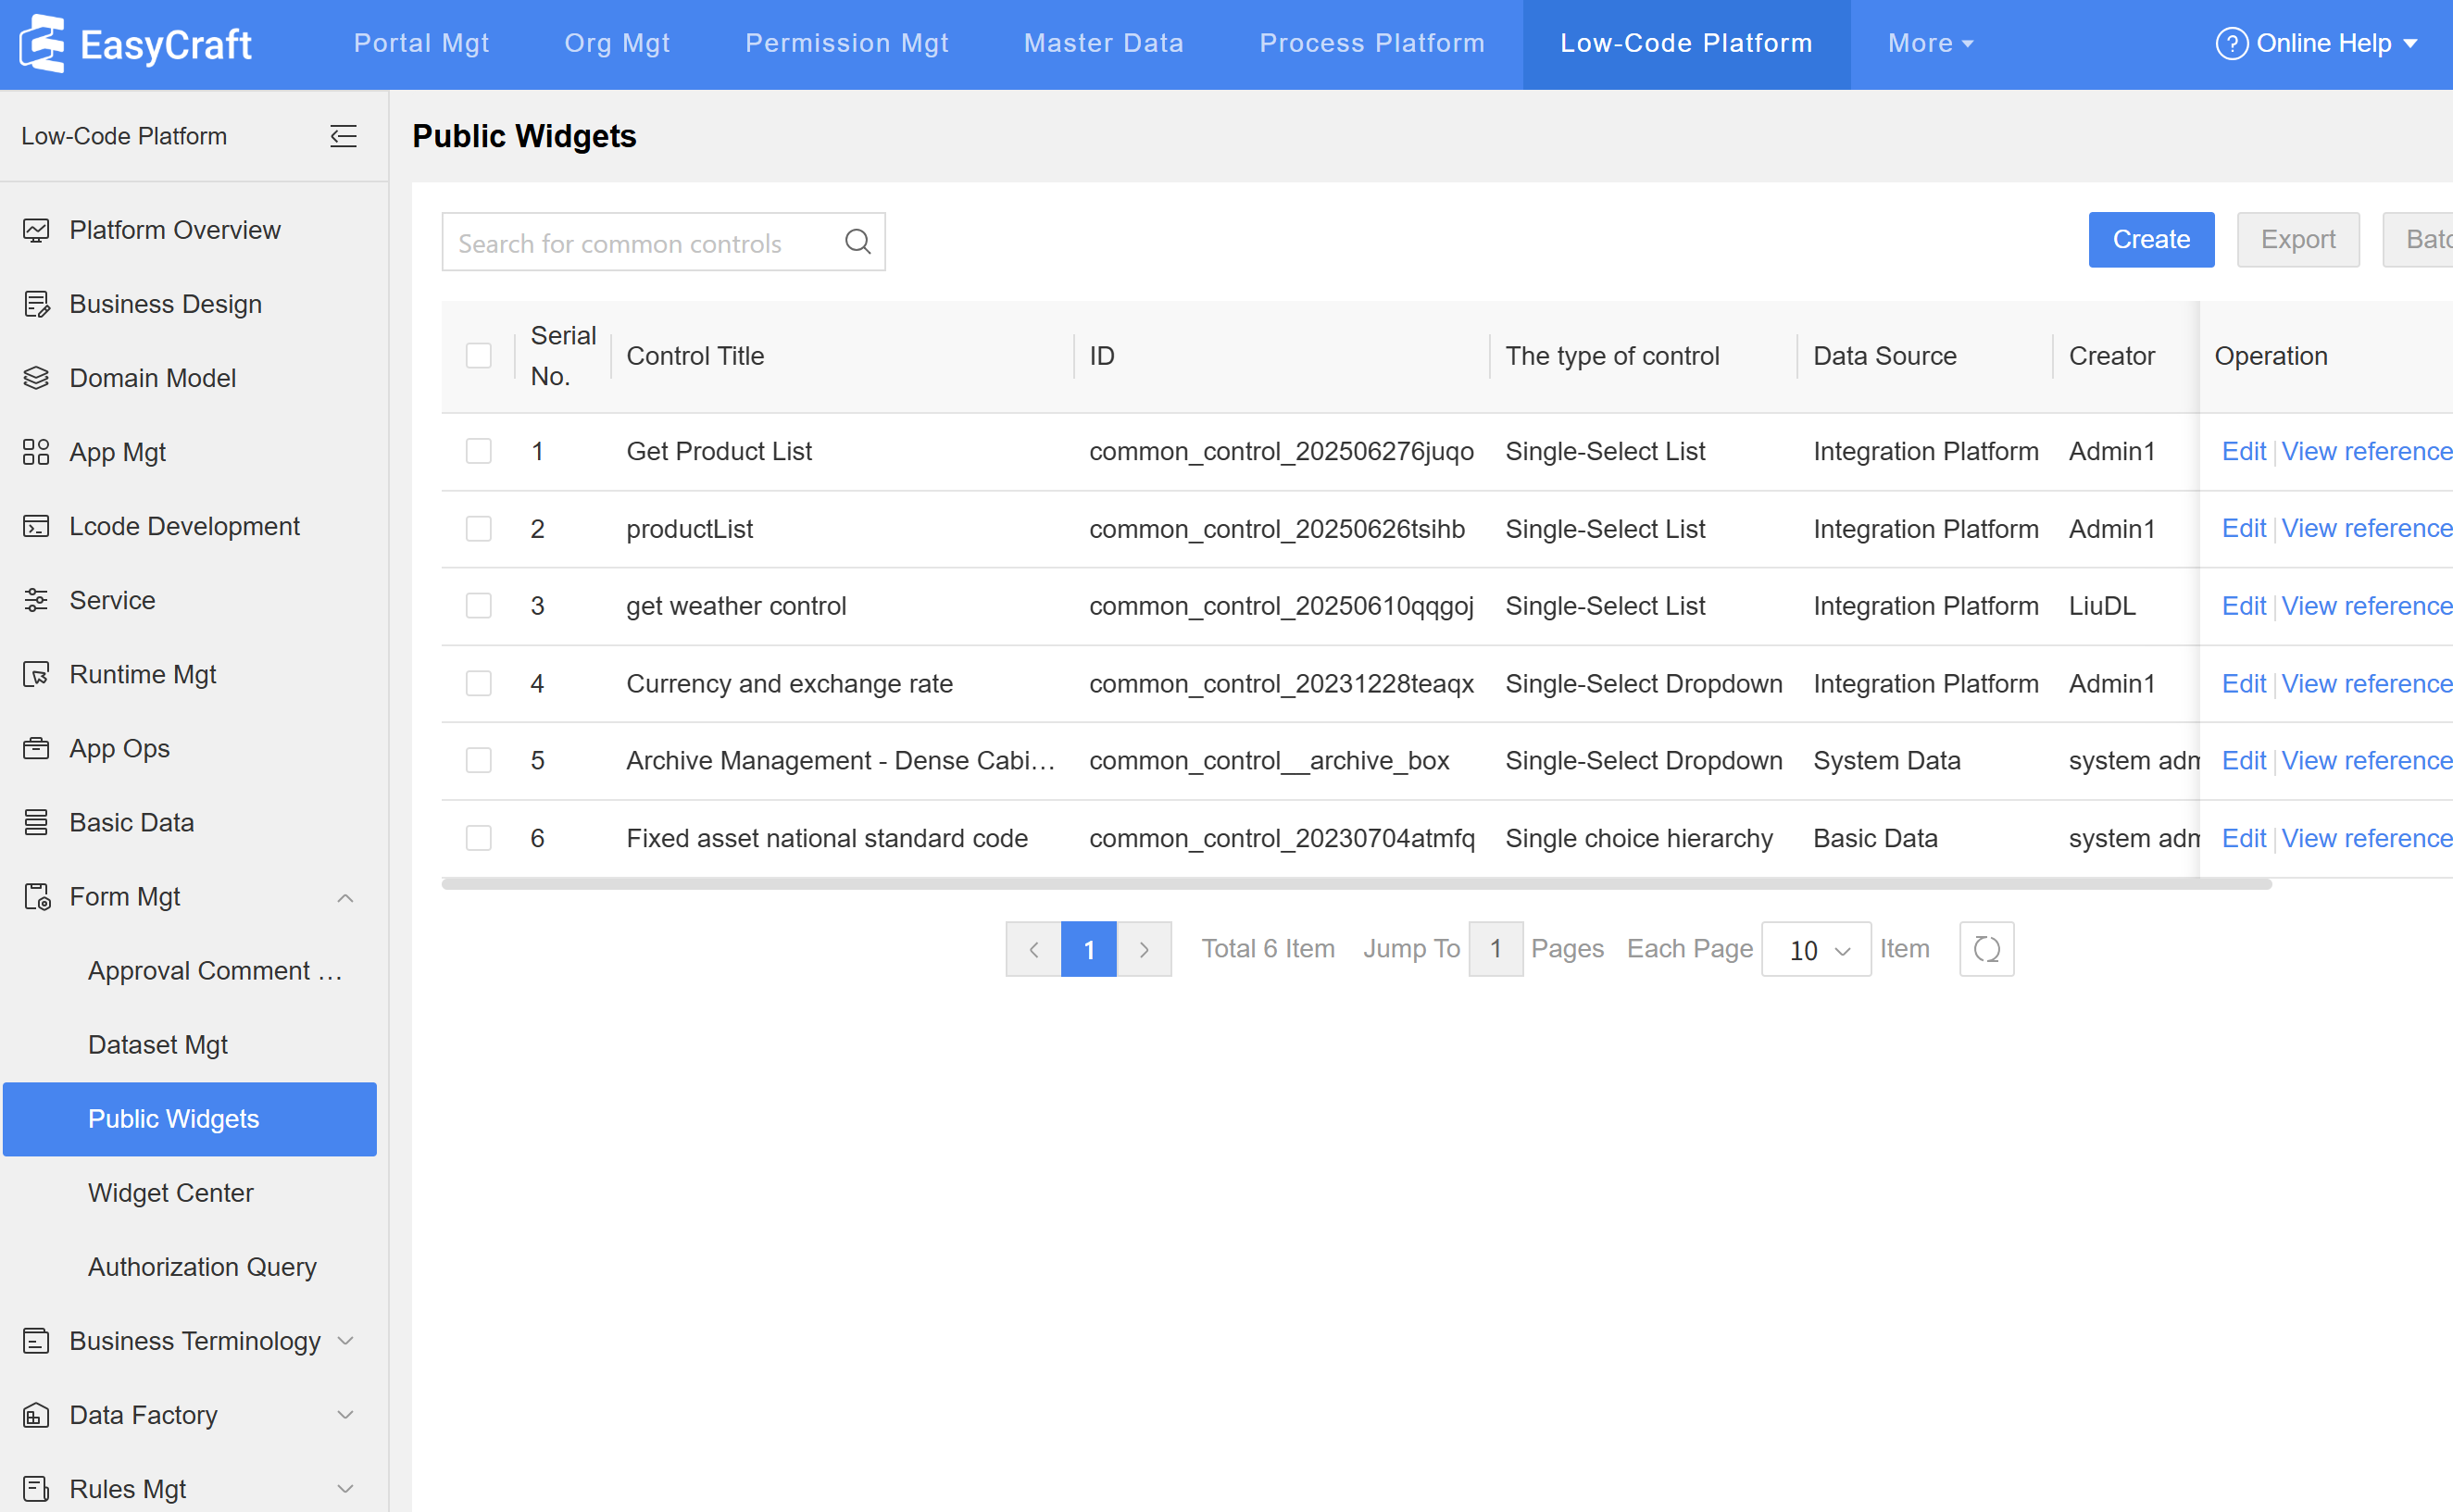The width and height of the screenshot is (2453, 1512).
Task: Click the Domain Model layers icon
Action: click(36, 378)
